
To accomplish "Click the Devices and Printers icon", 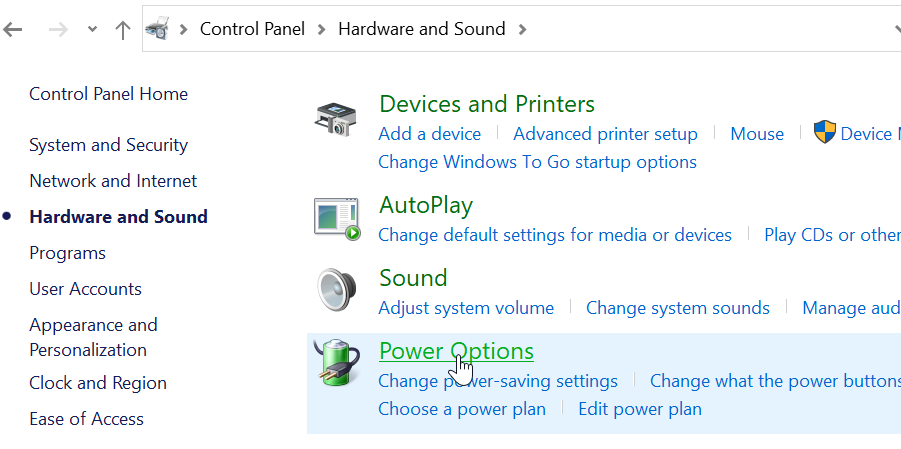I will tap(336, 119).
